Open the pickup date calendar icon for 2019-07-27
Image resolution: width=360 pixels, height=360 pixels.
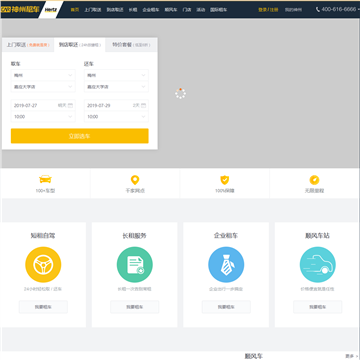(x=70, y=105)
